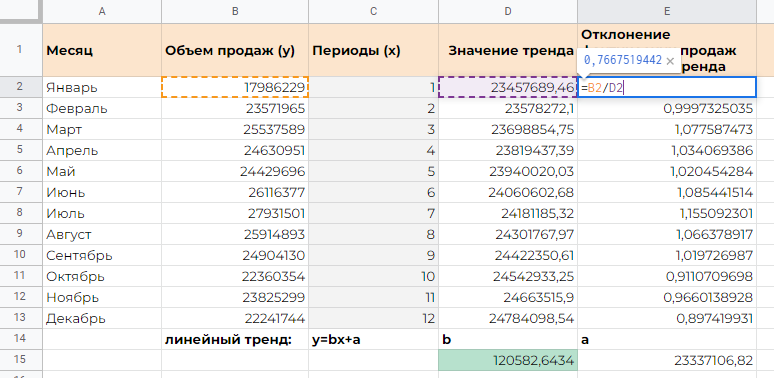Select header cell 'Объем продаж (y)'

(x=235, y=50)
